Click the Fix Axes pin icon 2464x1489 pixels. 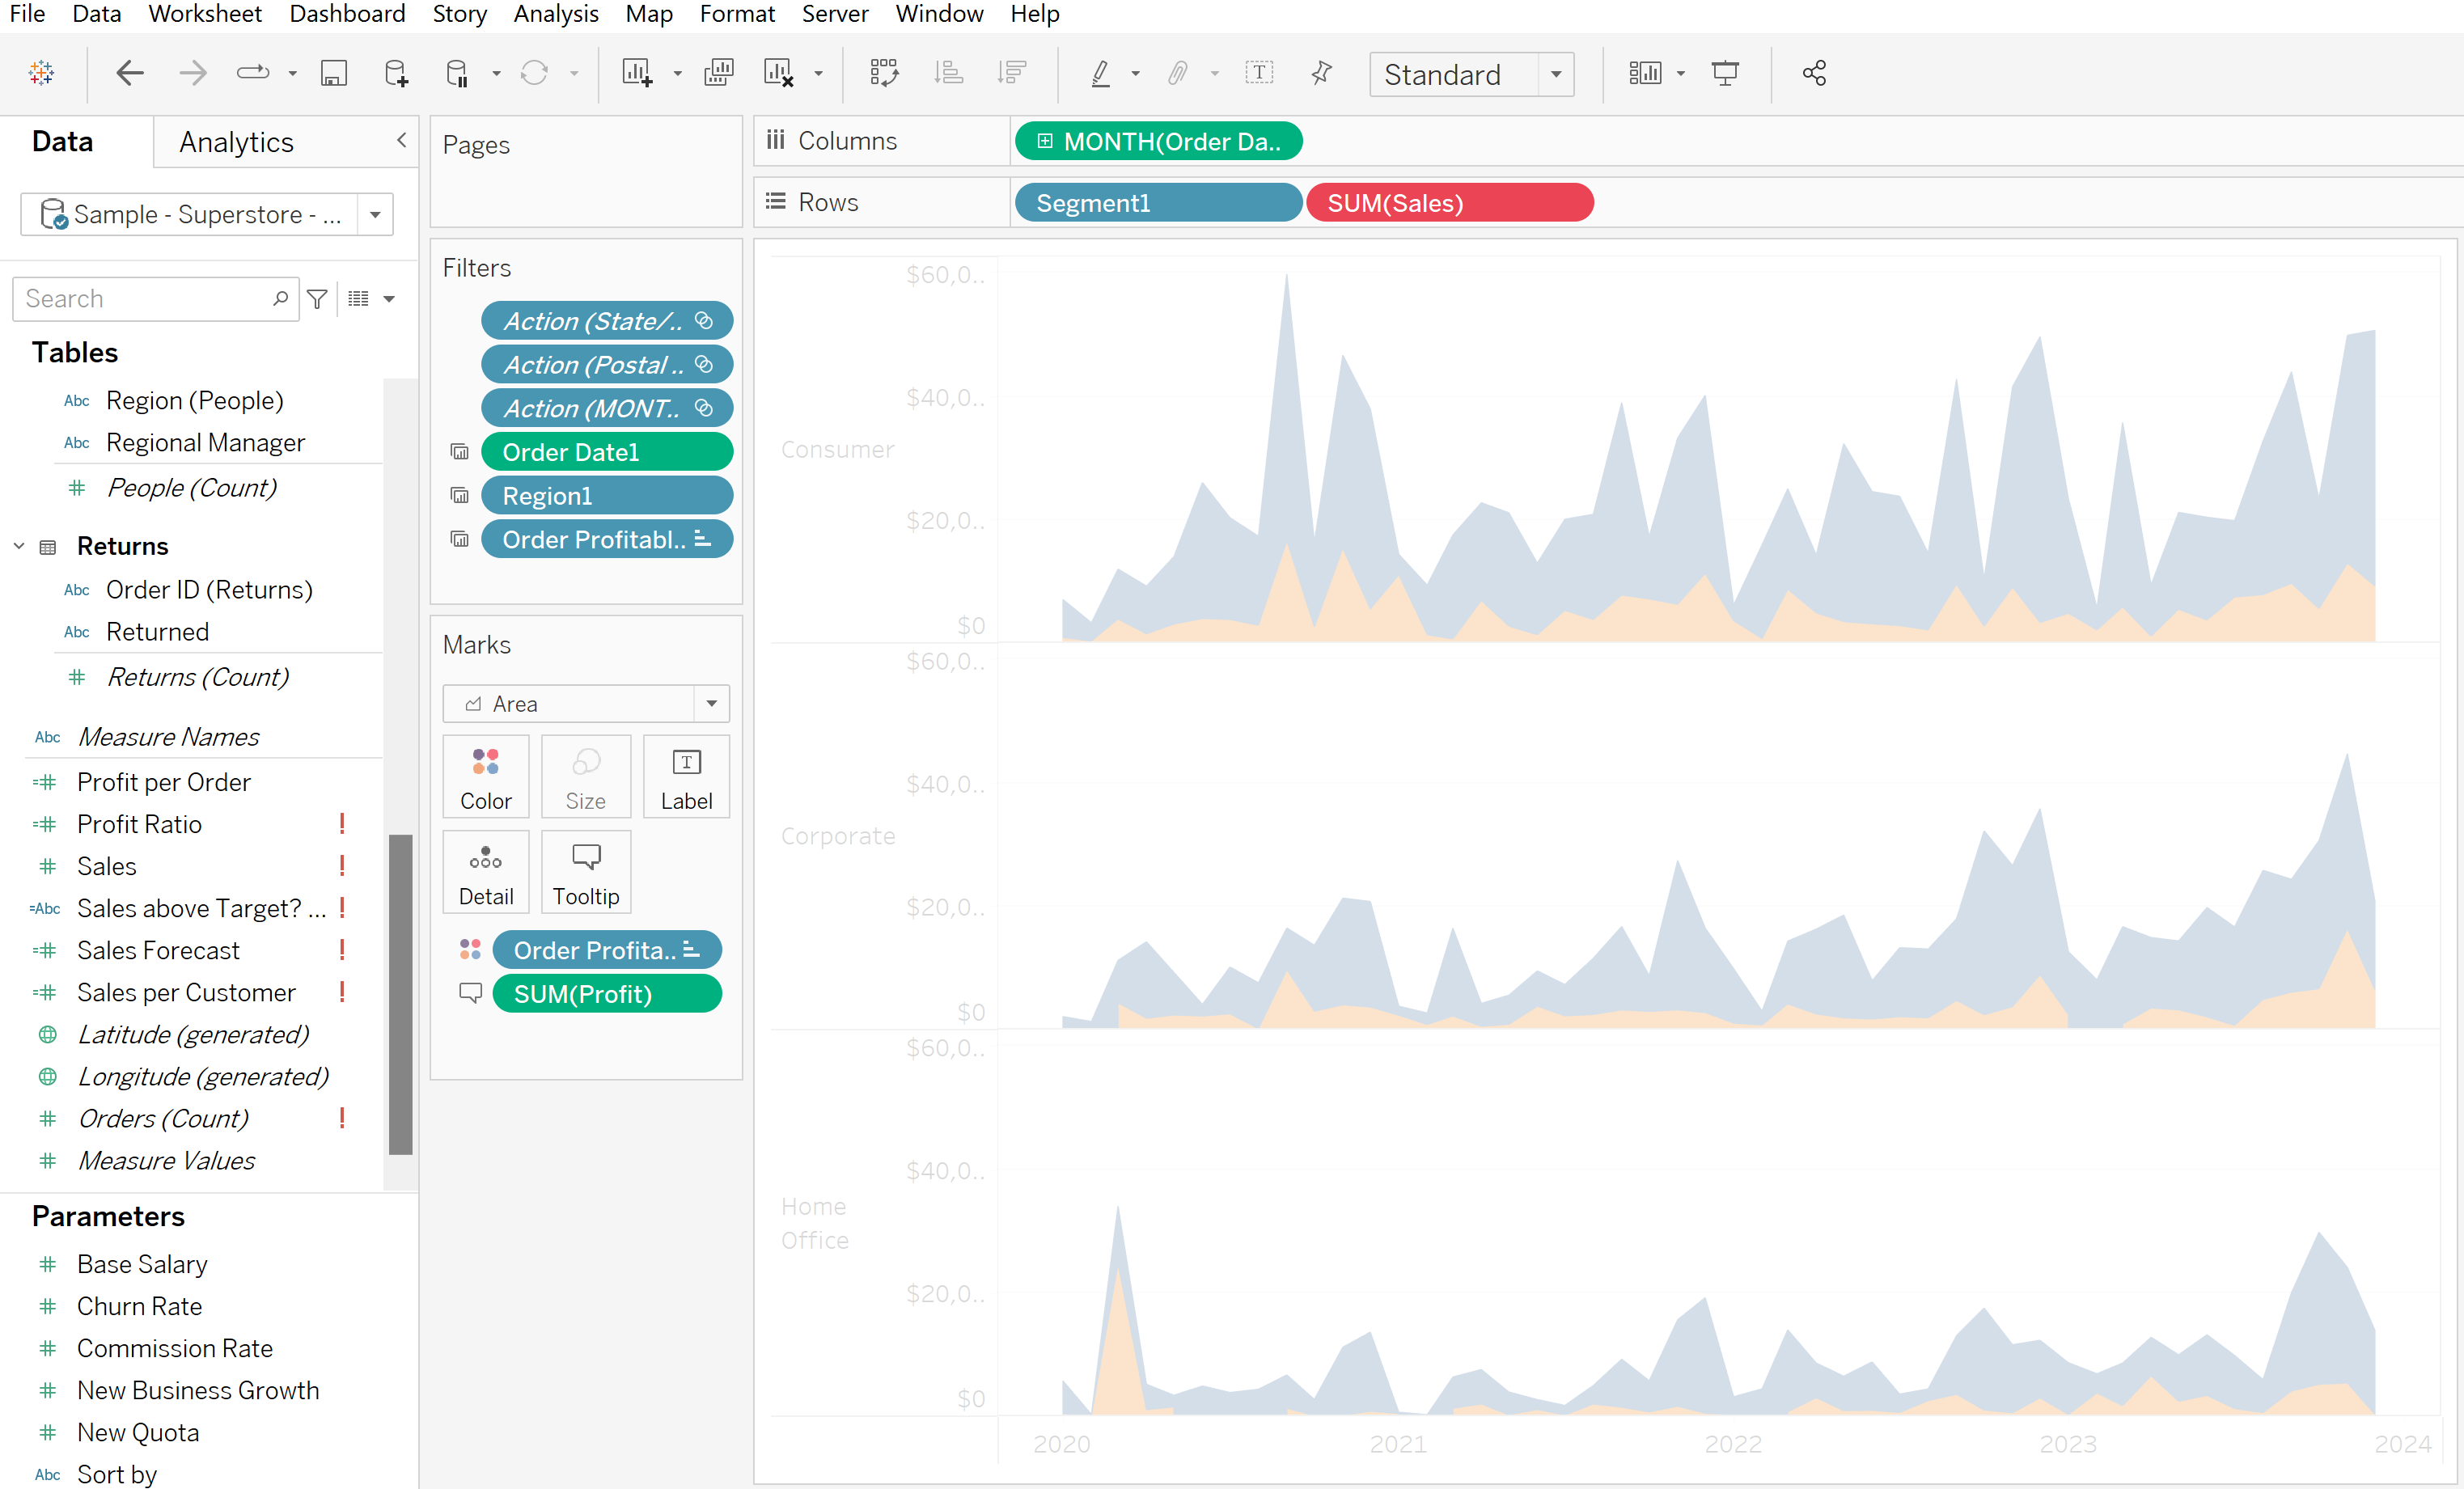1321,73
